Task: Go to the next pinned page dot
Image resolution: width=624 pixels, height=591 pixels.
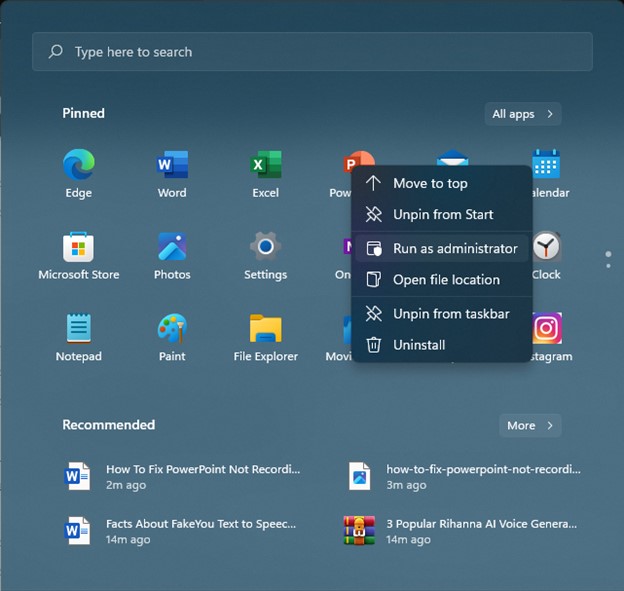Action: pyautogui.click(x=608, y=265)
